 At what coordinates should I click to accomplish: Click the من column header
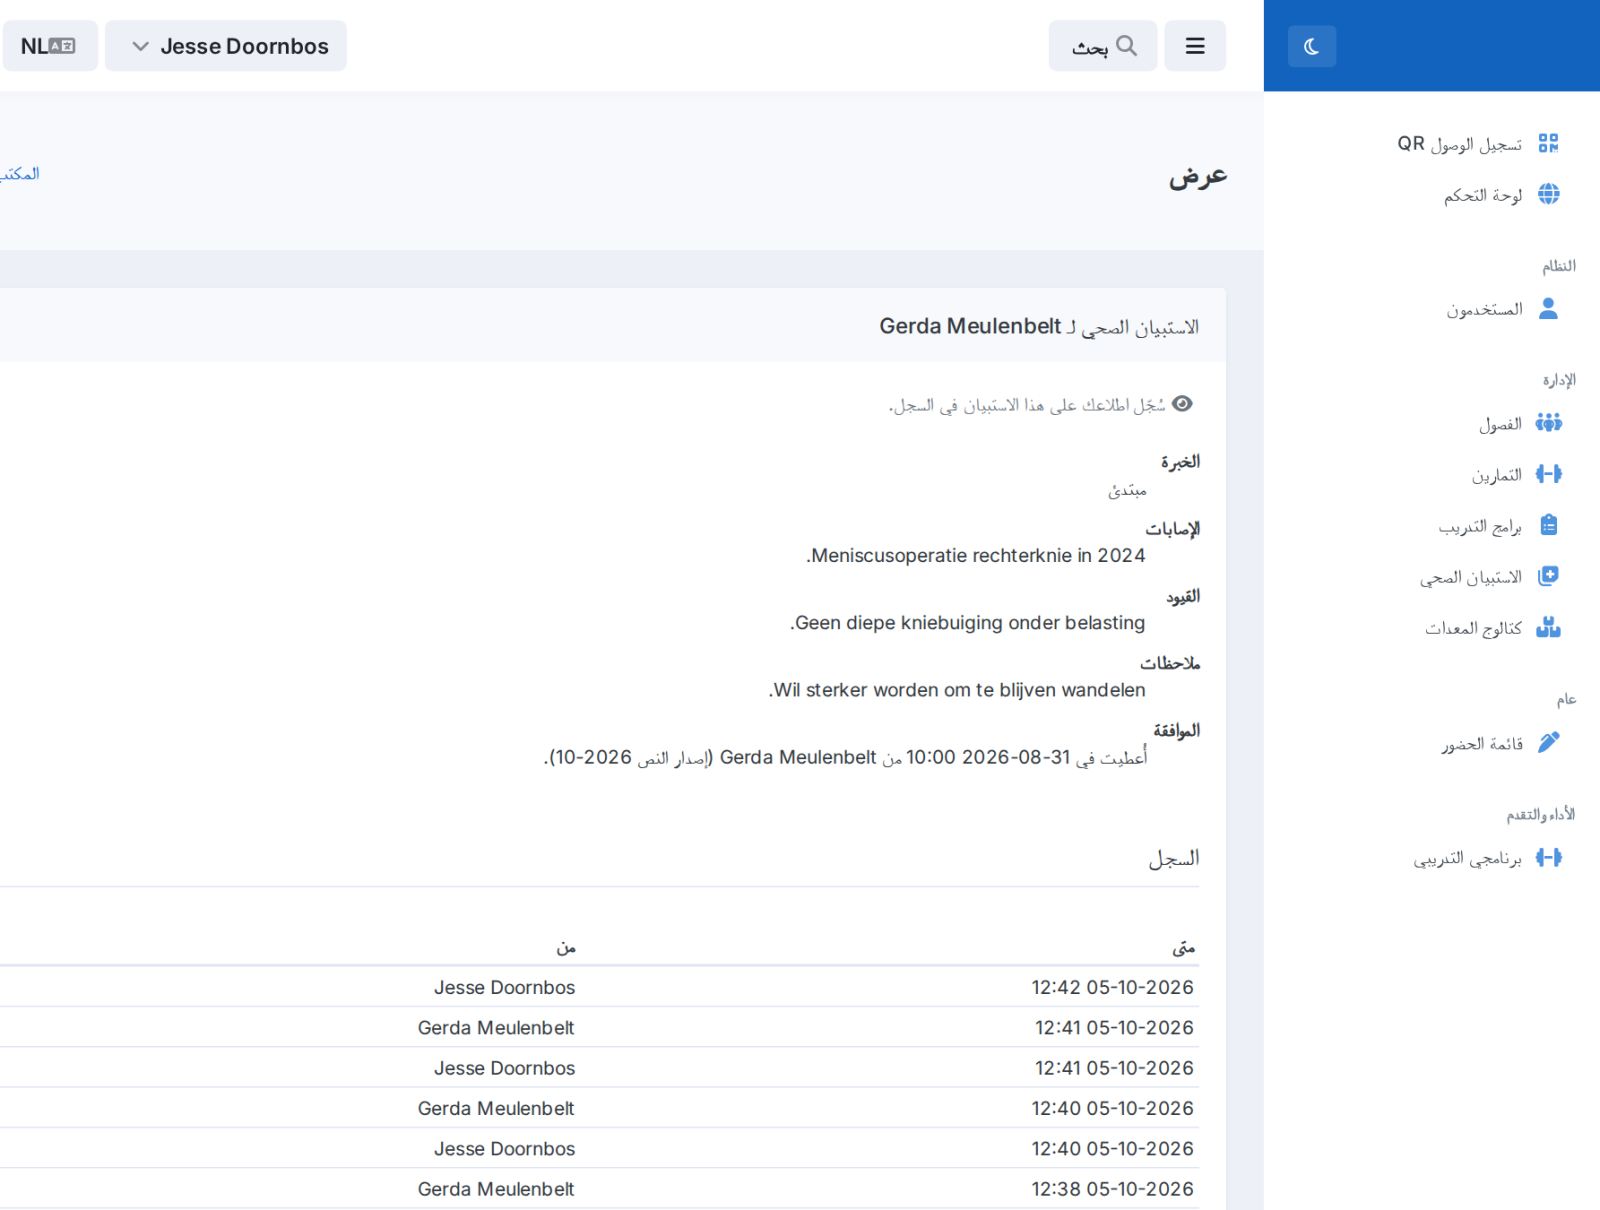[x=566, y=947]
